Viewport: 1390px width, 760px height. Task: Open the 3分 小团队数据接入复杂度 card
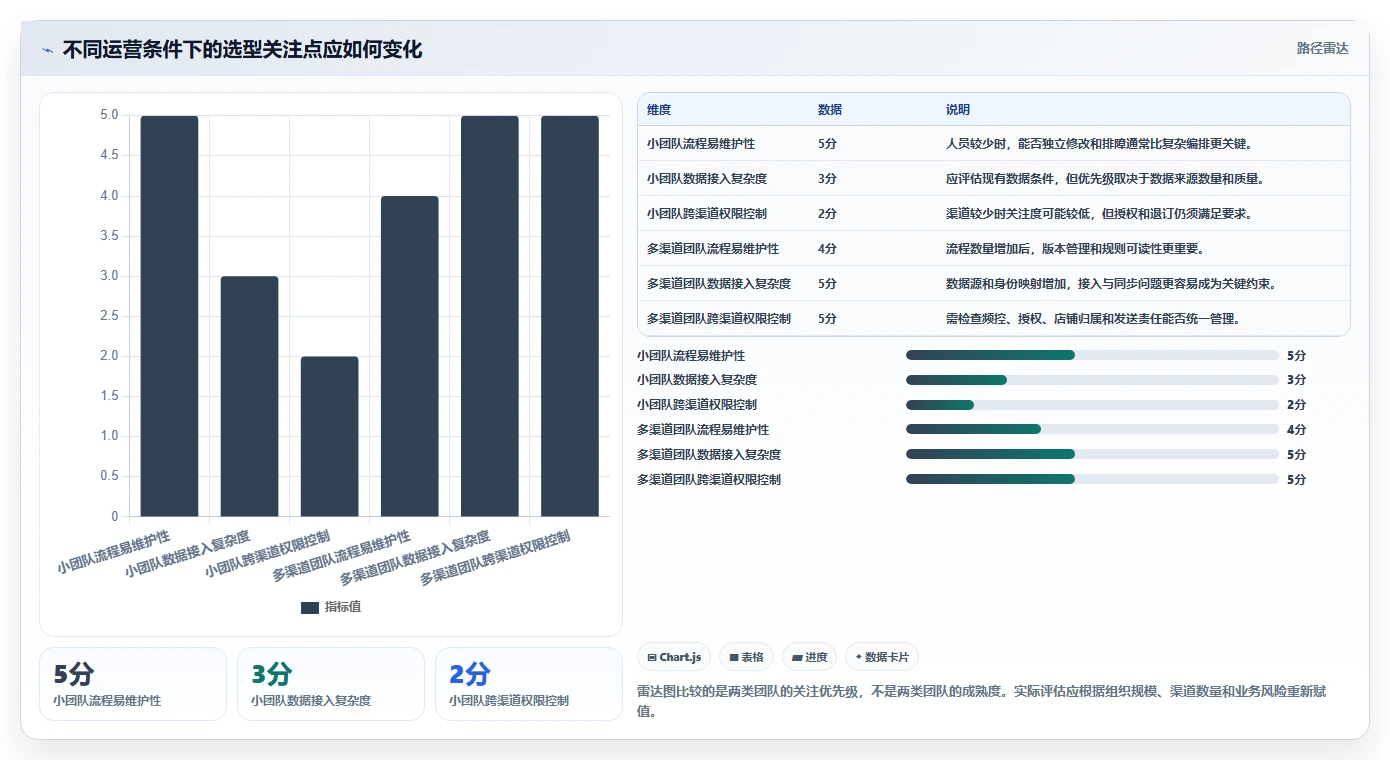331,684
